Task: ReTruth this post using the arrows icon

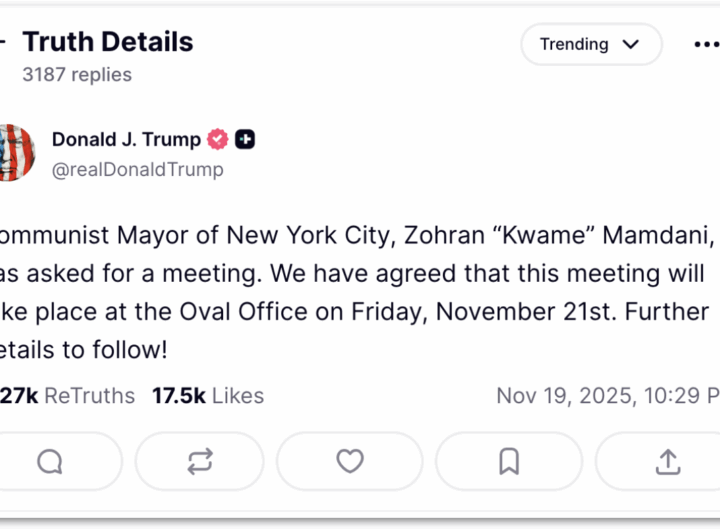Action: click(x=199, y=461)
